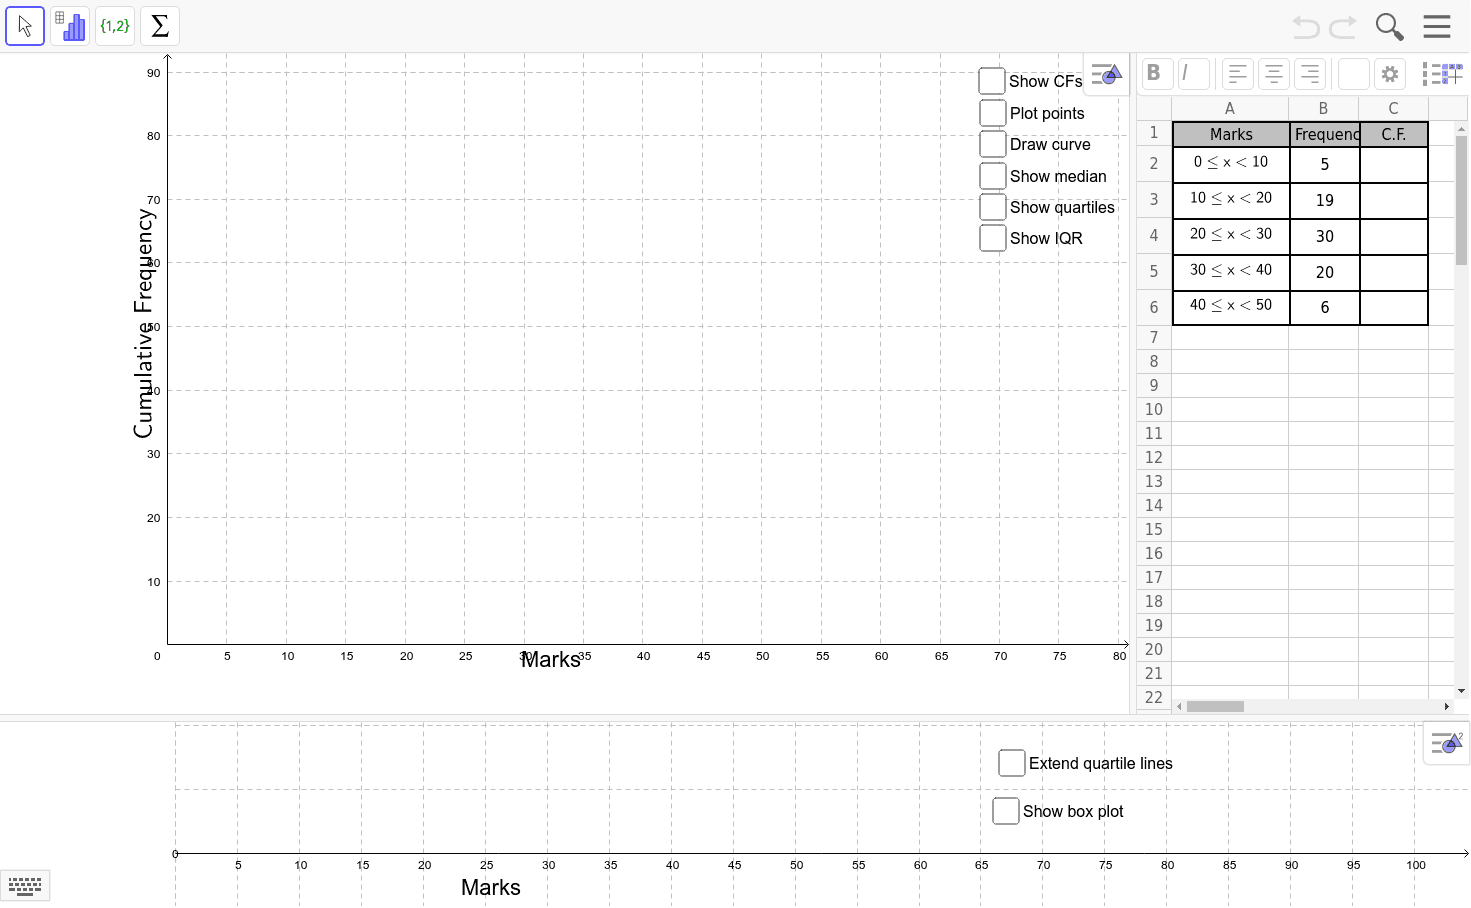Screen dimensions: 1471x908
Task: Align spreadsheet cell text left
Action: point(1237,73)
